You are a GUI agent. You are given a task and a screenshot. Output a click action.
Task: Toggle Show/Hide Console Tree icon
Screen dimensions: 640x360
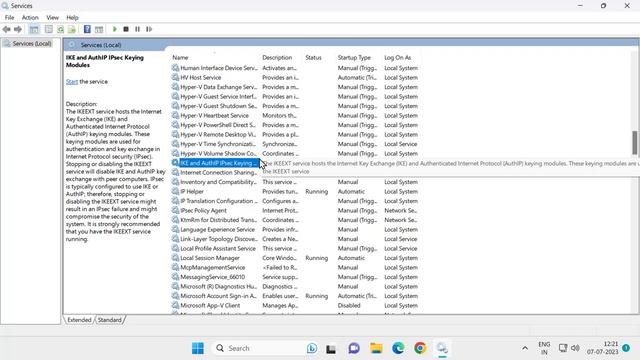34,29
